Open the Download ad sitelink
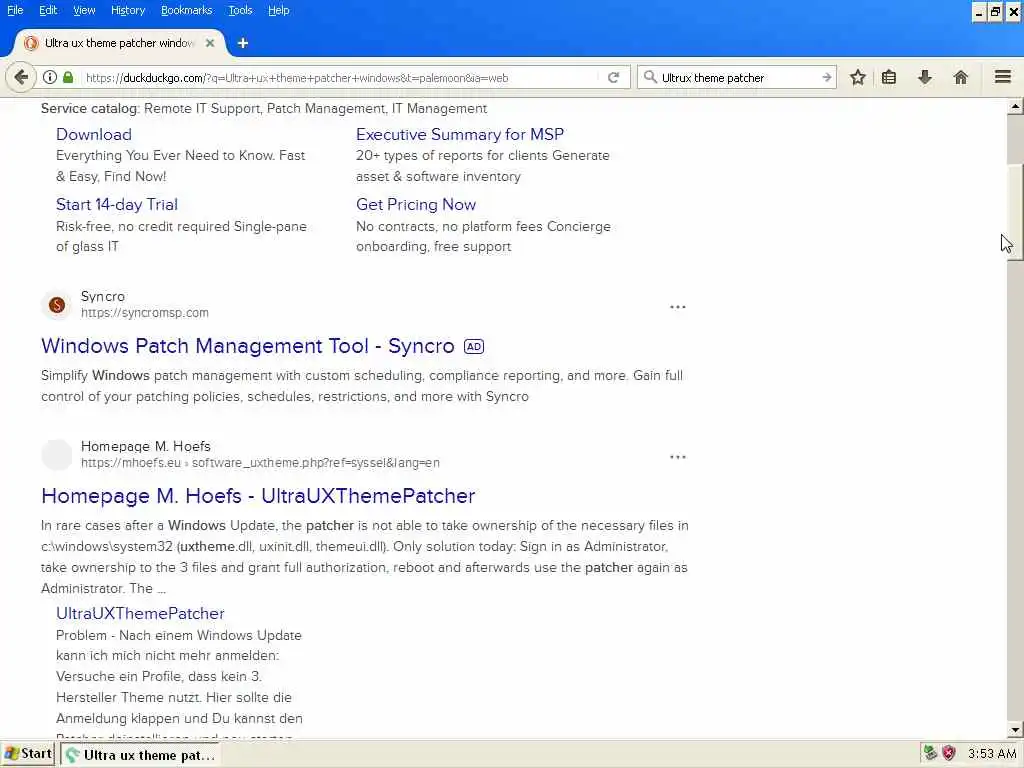The height and width of the screenshot is (768, 1024). 94,134
